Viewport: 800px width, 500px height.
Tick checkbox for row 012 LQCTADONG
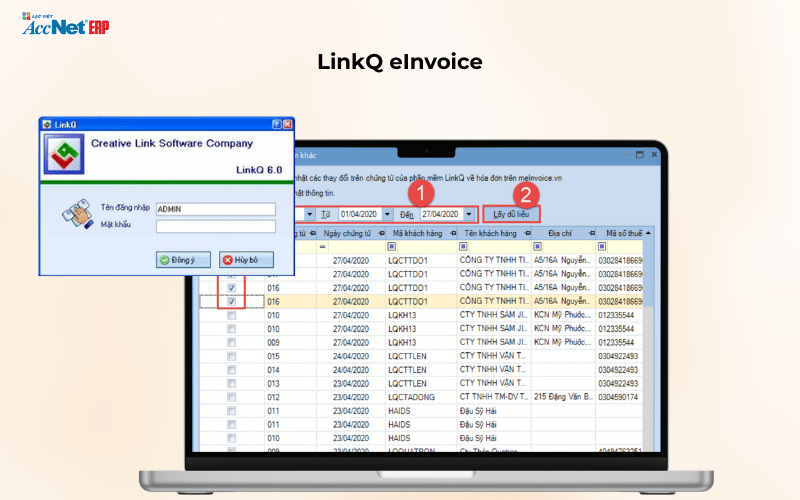pyautogui.click(x=232, y=397)
